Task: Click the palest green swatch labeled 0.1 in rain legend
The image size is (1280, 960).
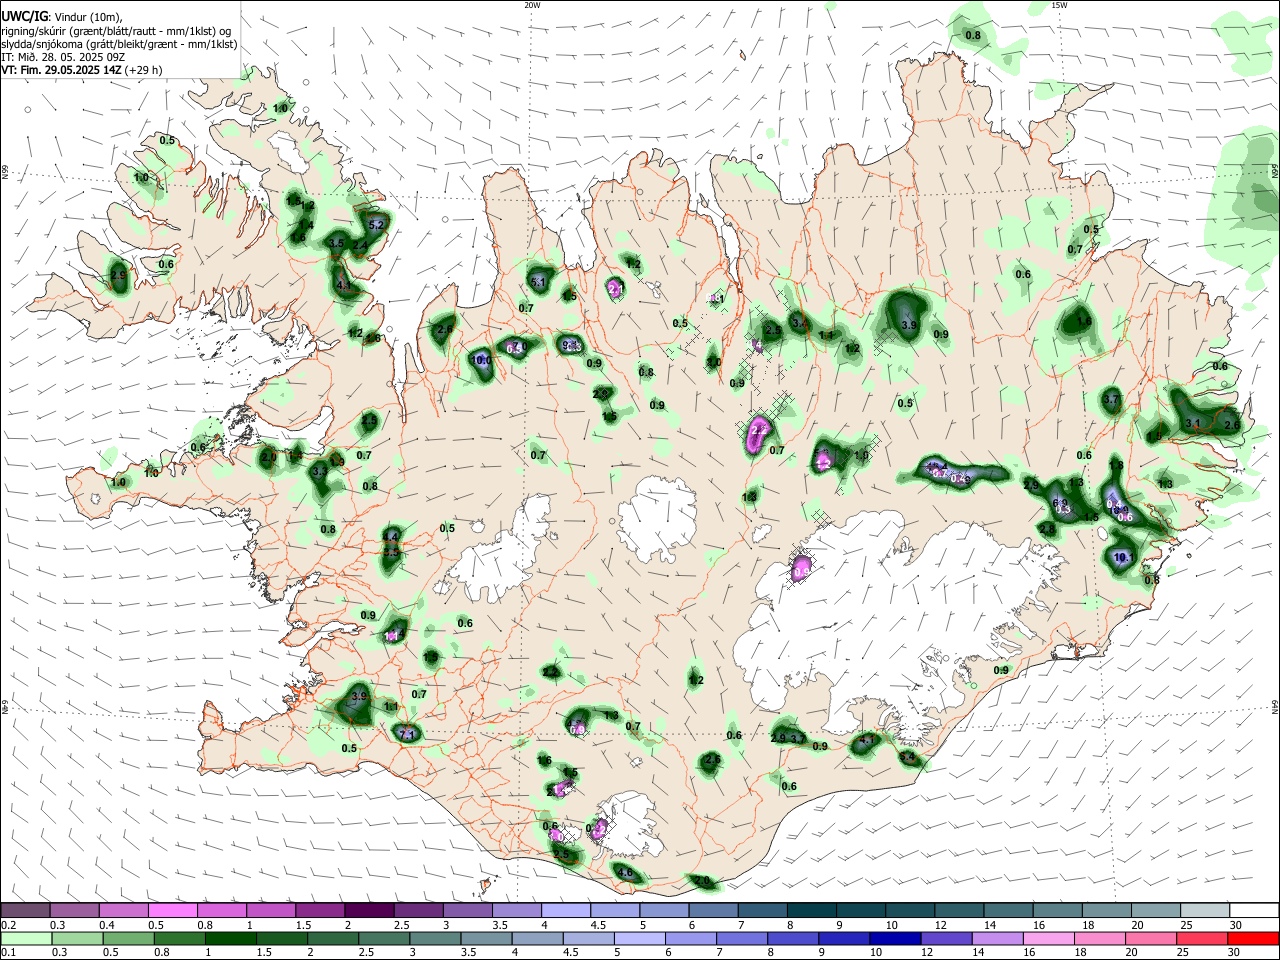Action: point(26,939)
